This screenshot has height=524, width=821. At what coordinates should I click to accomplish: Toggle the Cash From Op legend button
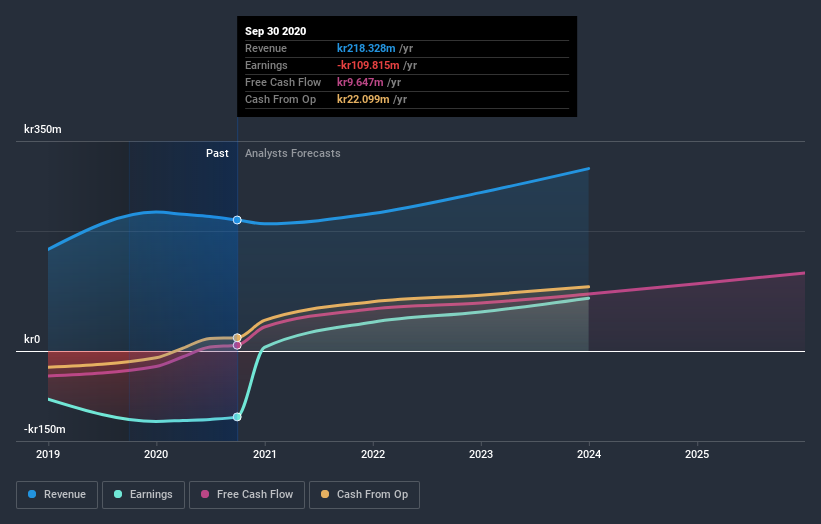[x=364, y=495]
